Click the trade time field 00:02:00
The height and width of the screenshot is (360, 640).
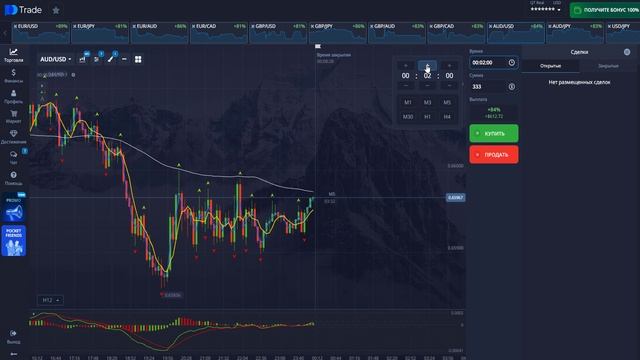[493, 62]
